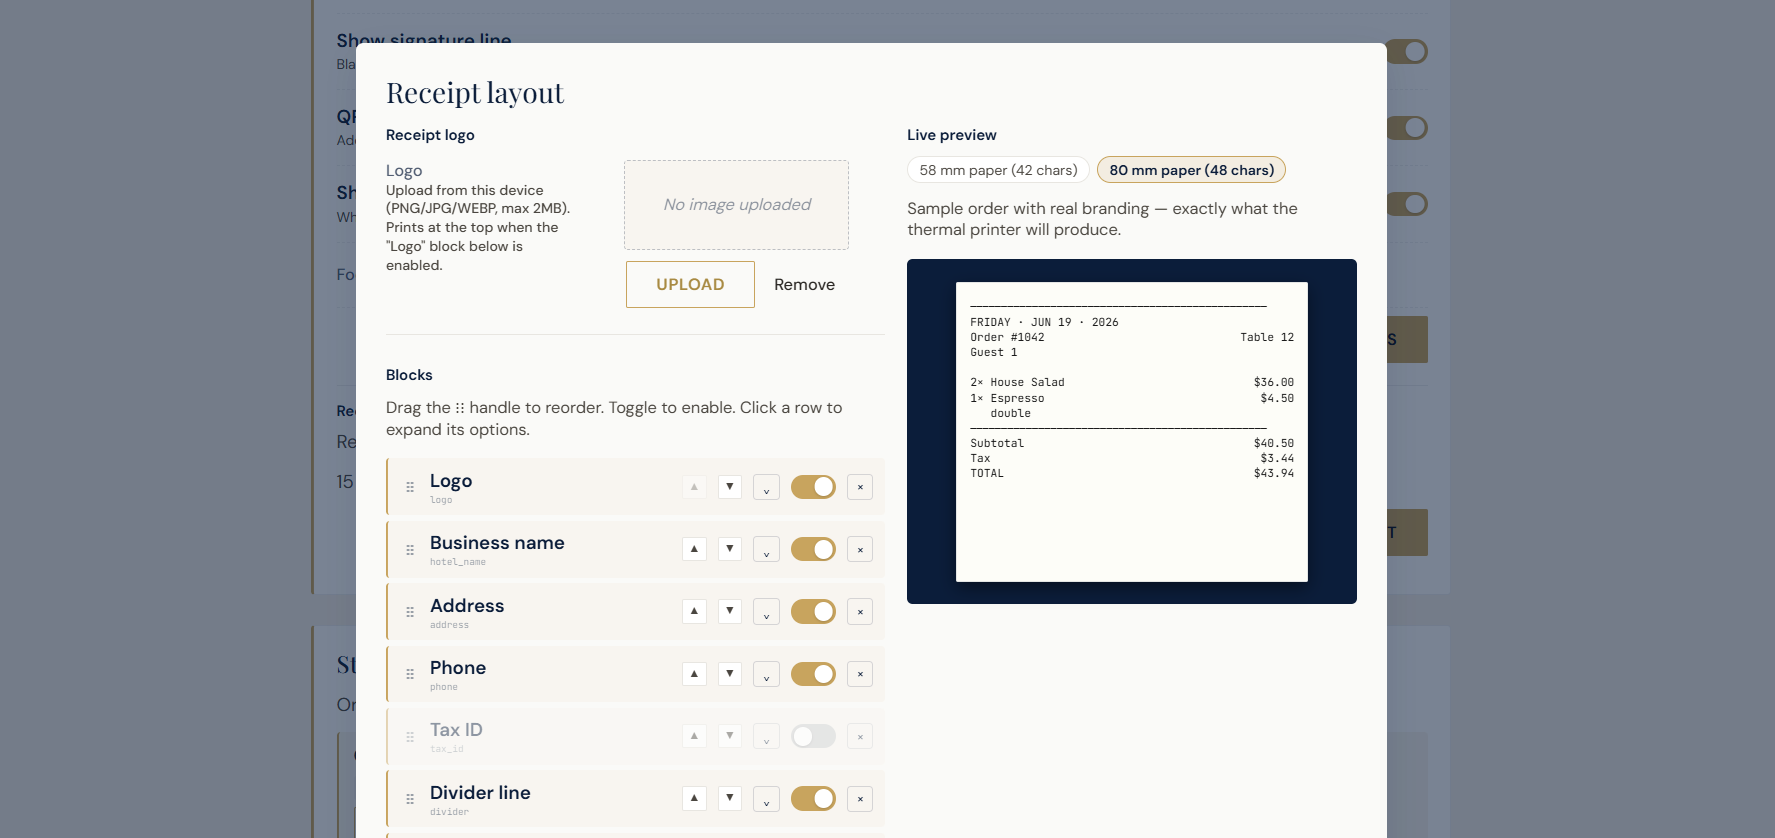Move Logo block up arrow
This screenshot has width=1775, height=838.
pos(694,487)
